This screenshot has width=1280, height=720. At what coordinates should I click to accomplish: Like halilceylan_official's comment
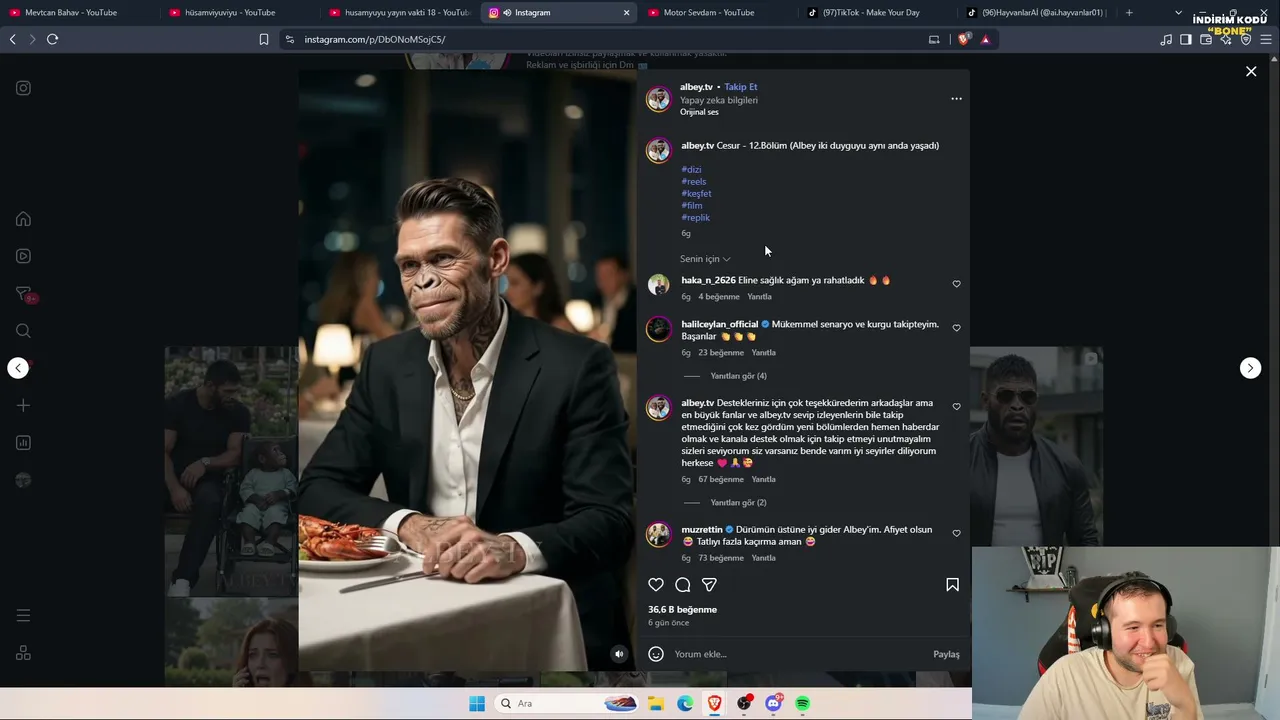pyautogui.click(x=956, y=328)
